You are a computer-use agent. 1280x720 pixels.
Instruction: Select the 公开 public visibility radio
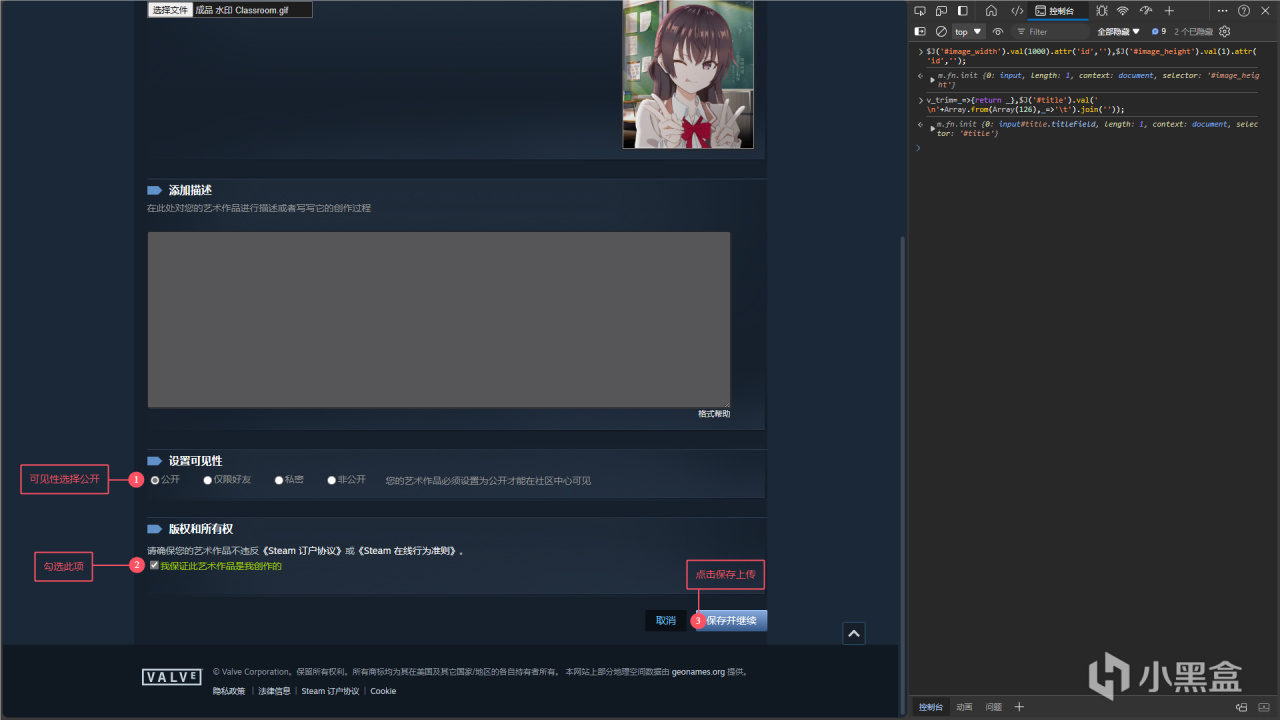155,480
